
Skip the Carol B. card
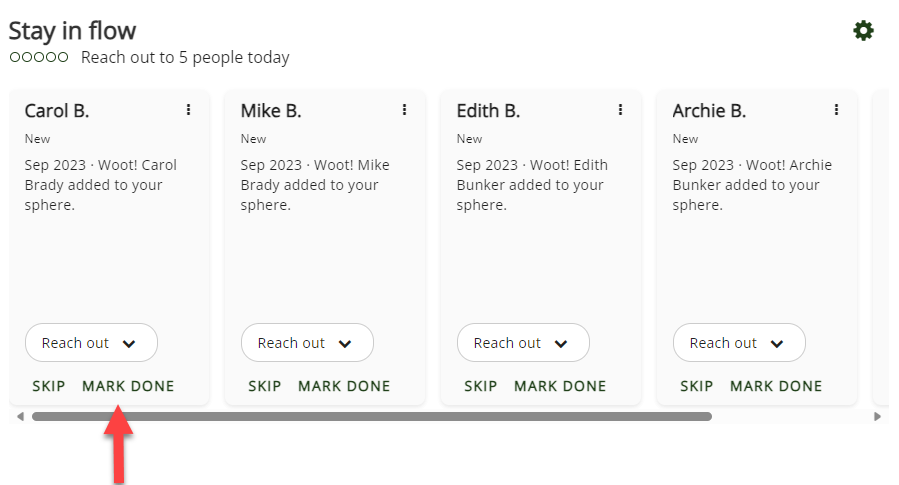(49, 386)
